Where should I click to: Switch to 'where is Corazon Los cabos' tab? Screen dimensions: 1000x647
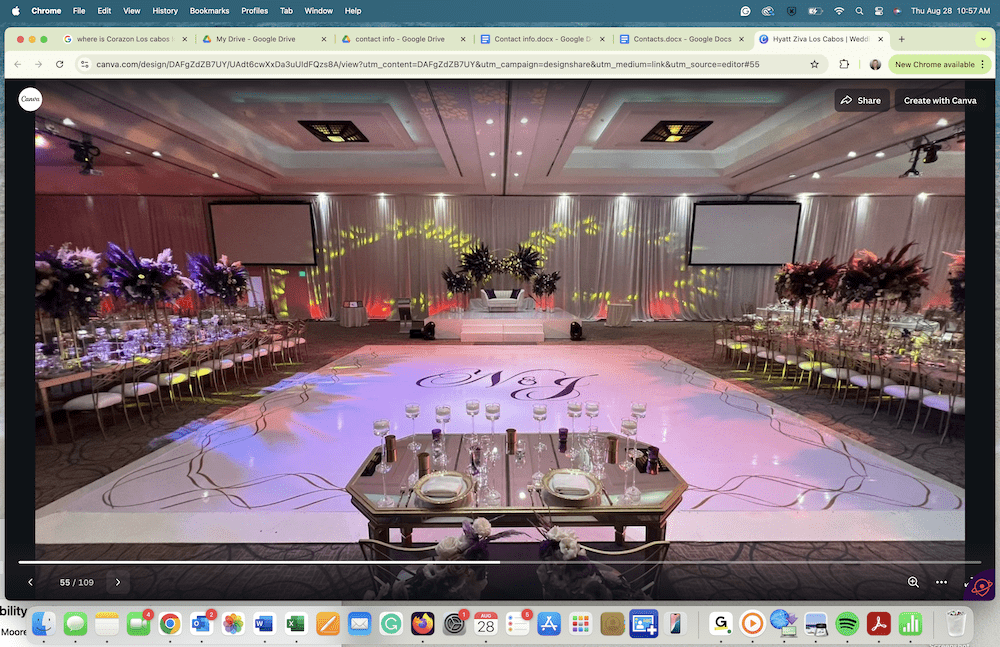[123, 39]
